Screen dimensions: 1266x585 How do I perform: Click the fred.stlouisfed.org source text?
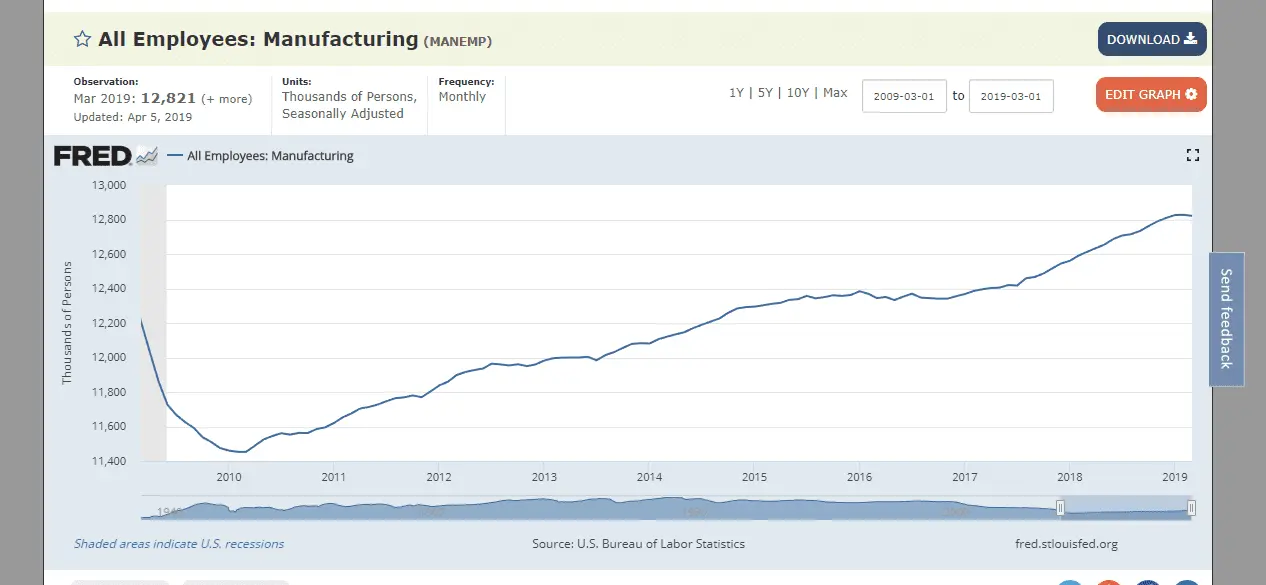click(1065, 544)
